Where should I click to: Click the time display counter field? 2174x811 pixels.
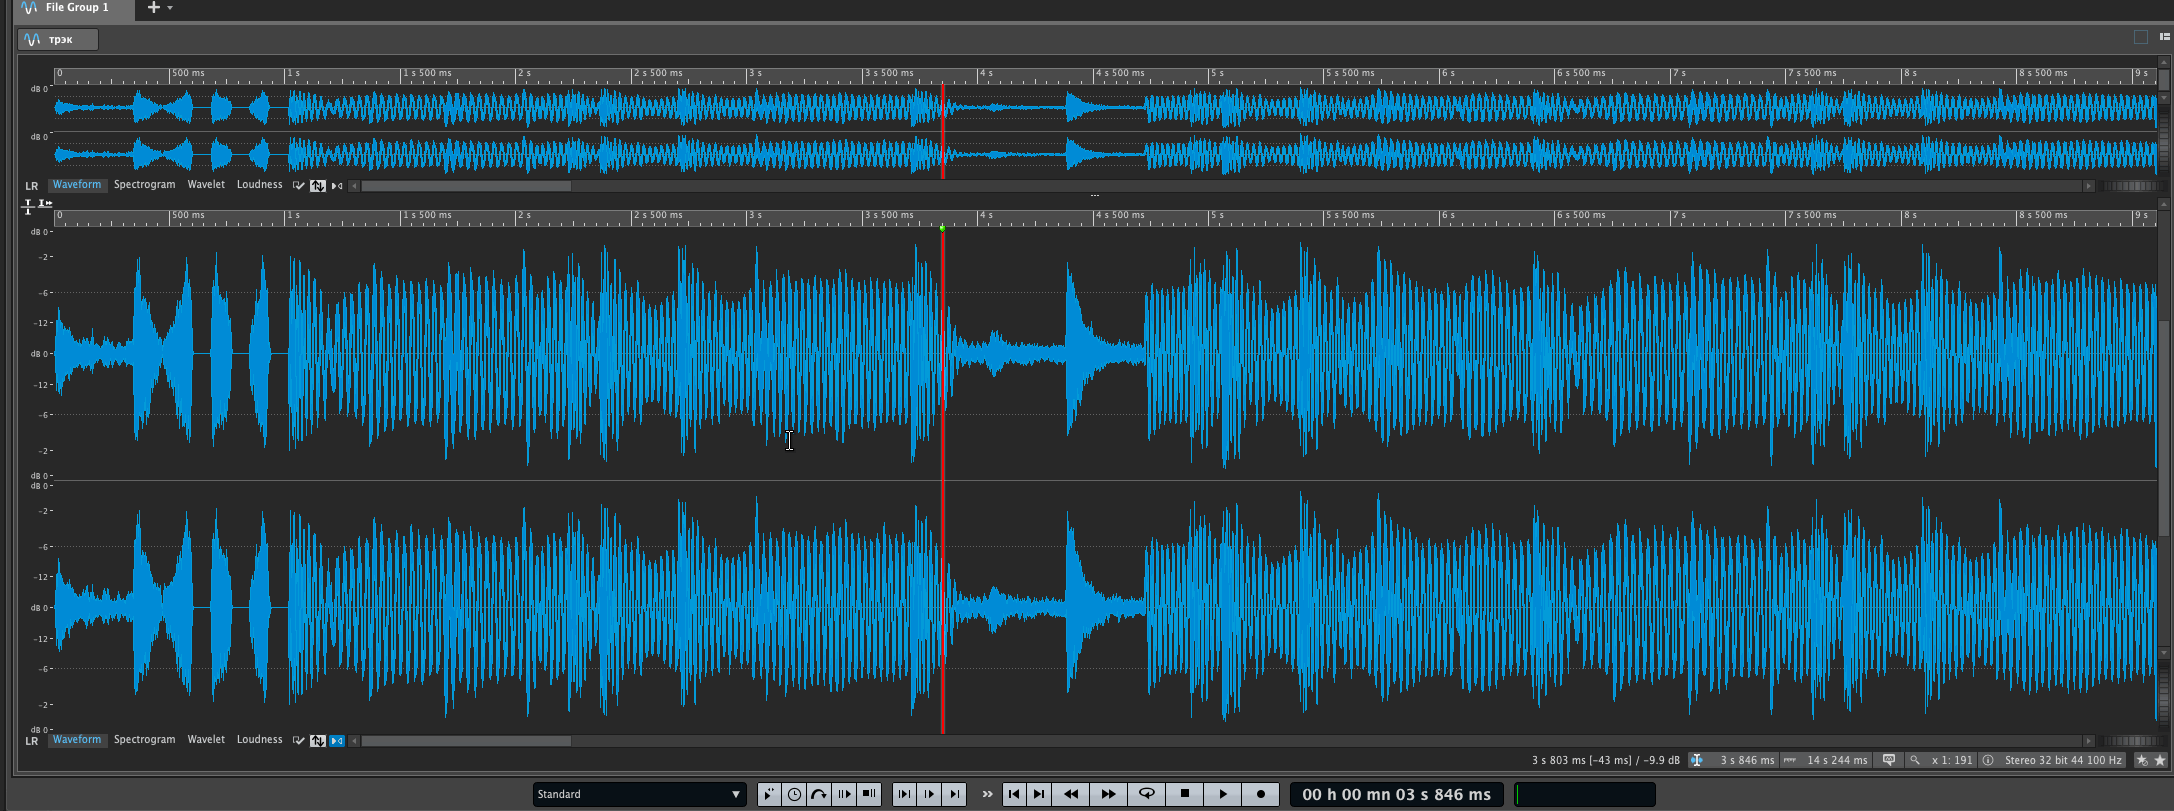pyautogui.click(x=1396, y=794)
